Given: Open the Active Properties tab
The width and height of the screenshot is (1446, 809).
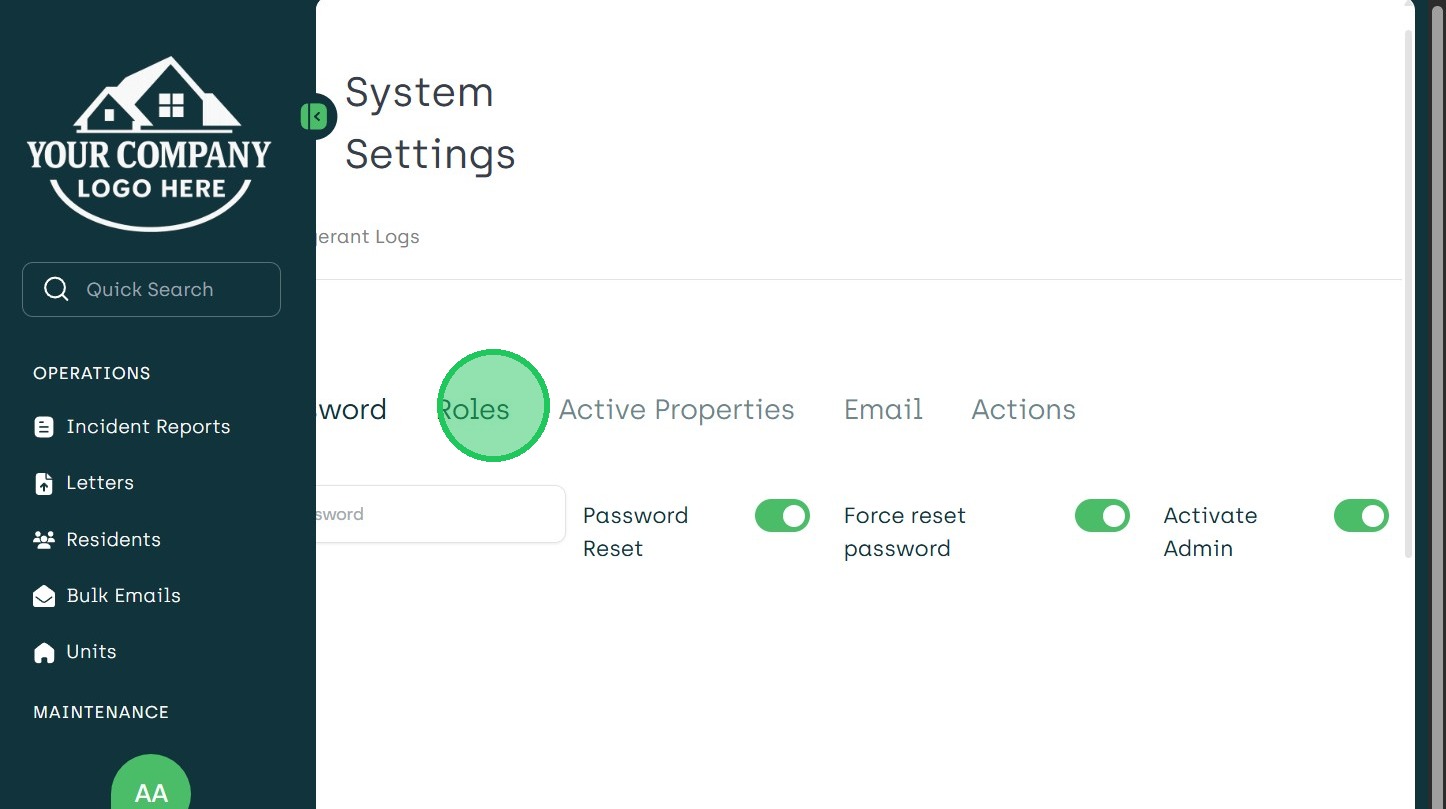Looking at the screenshot, I should pos(676,409).
